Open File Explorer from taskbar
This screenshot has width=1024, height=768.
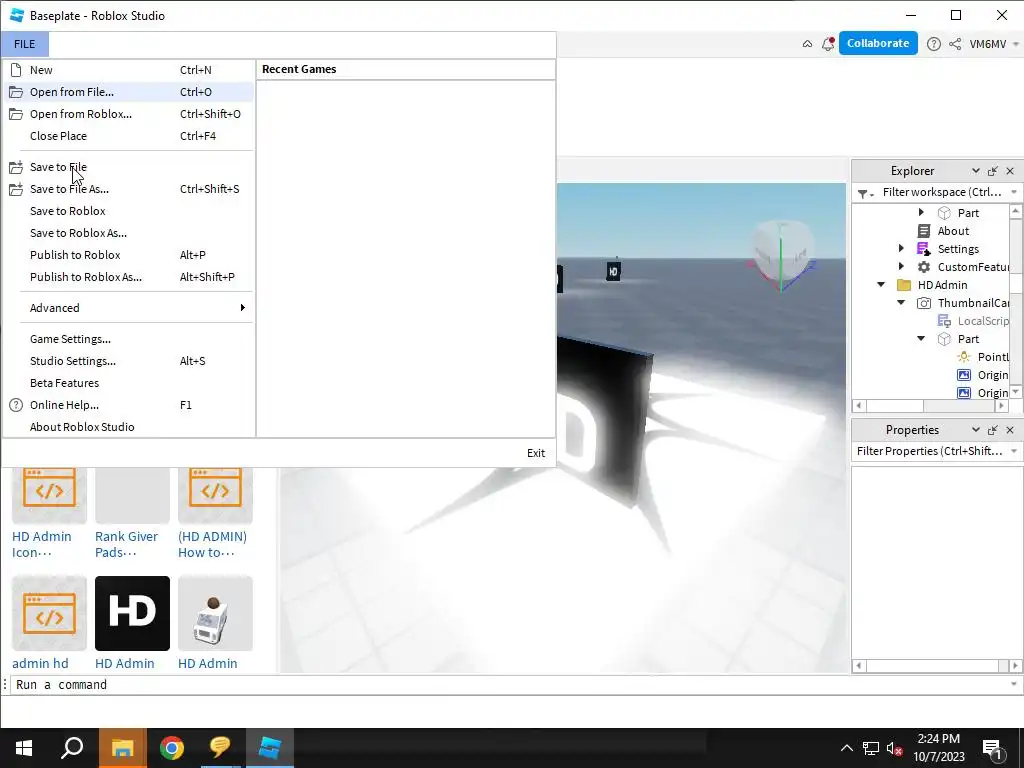pos(122,748)
